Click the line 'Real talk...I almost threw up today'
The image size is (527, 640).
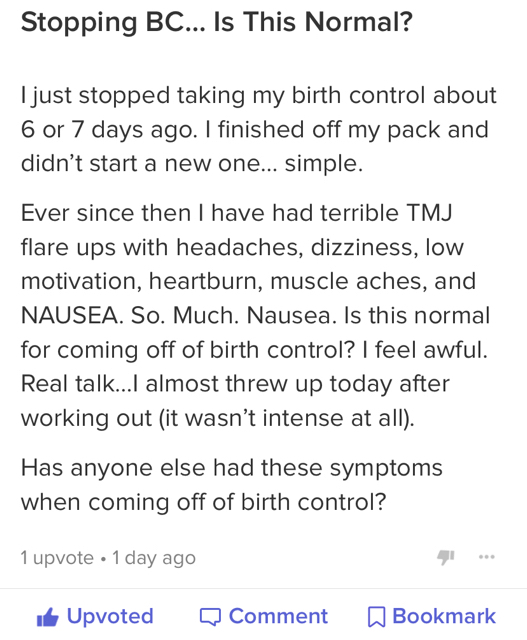pyautogui.click(x=235, y=384)
